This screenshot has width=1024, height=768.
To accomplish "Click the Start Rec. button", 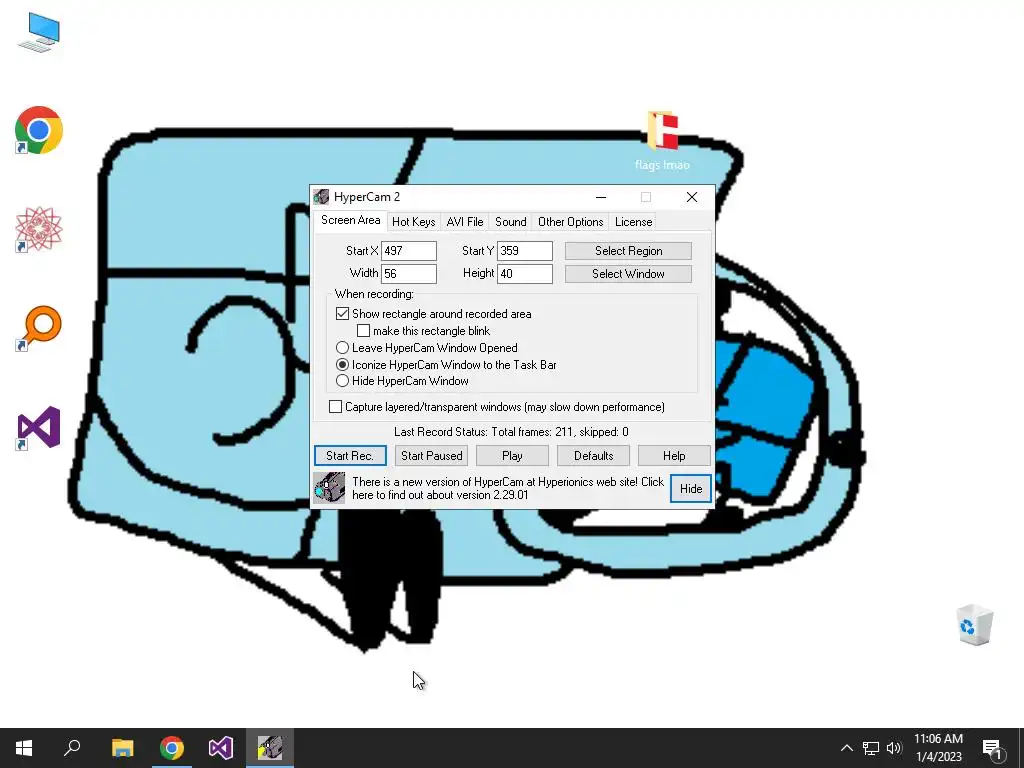I will point(350,455).
